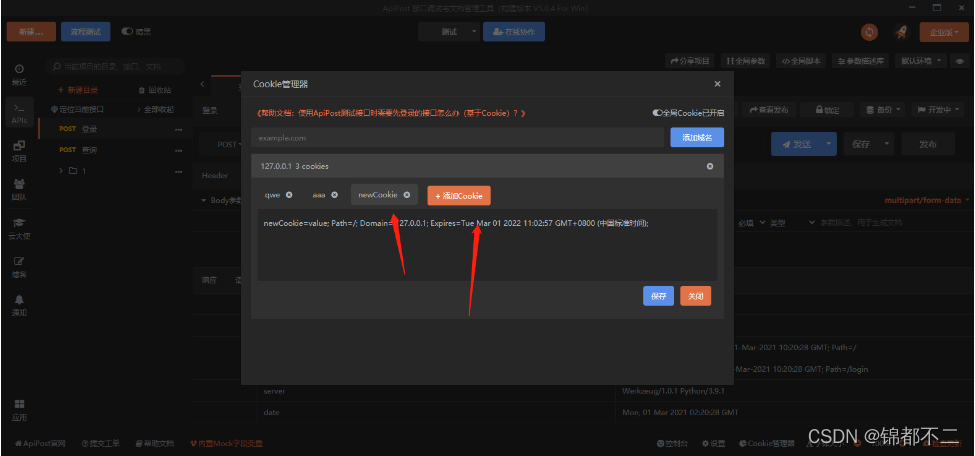Image resolution: width=975 pixels, height=456 pixels.
Task: Click the project search input field
Action: tap(116, 67)
